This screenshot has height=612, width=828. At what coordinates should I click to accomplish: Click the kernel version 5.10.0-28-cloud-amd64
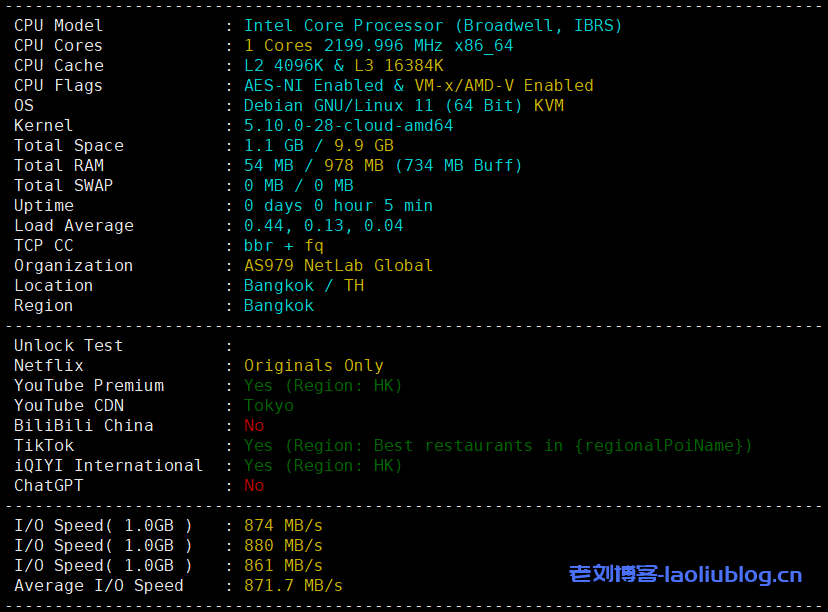348,126
